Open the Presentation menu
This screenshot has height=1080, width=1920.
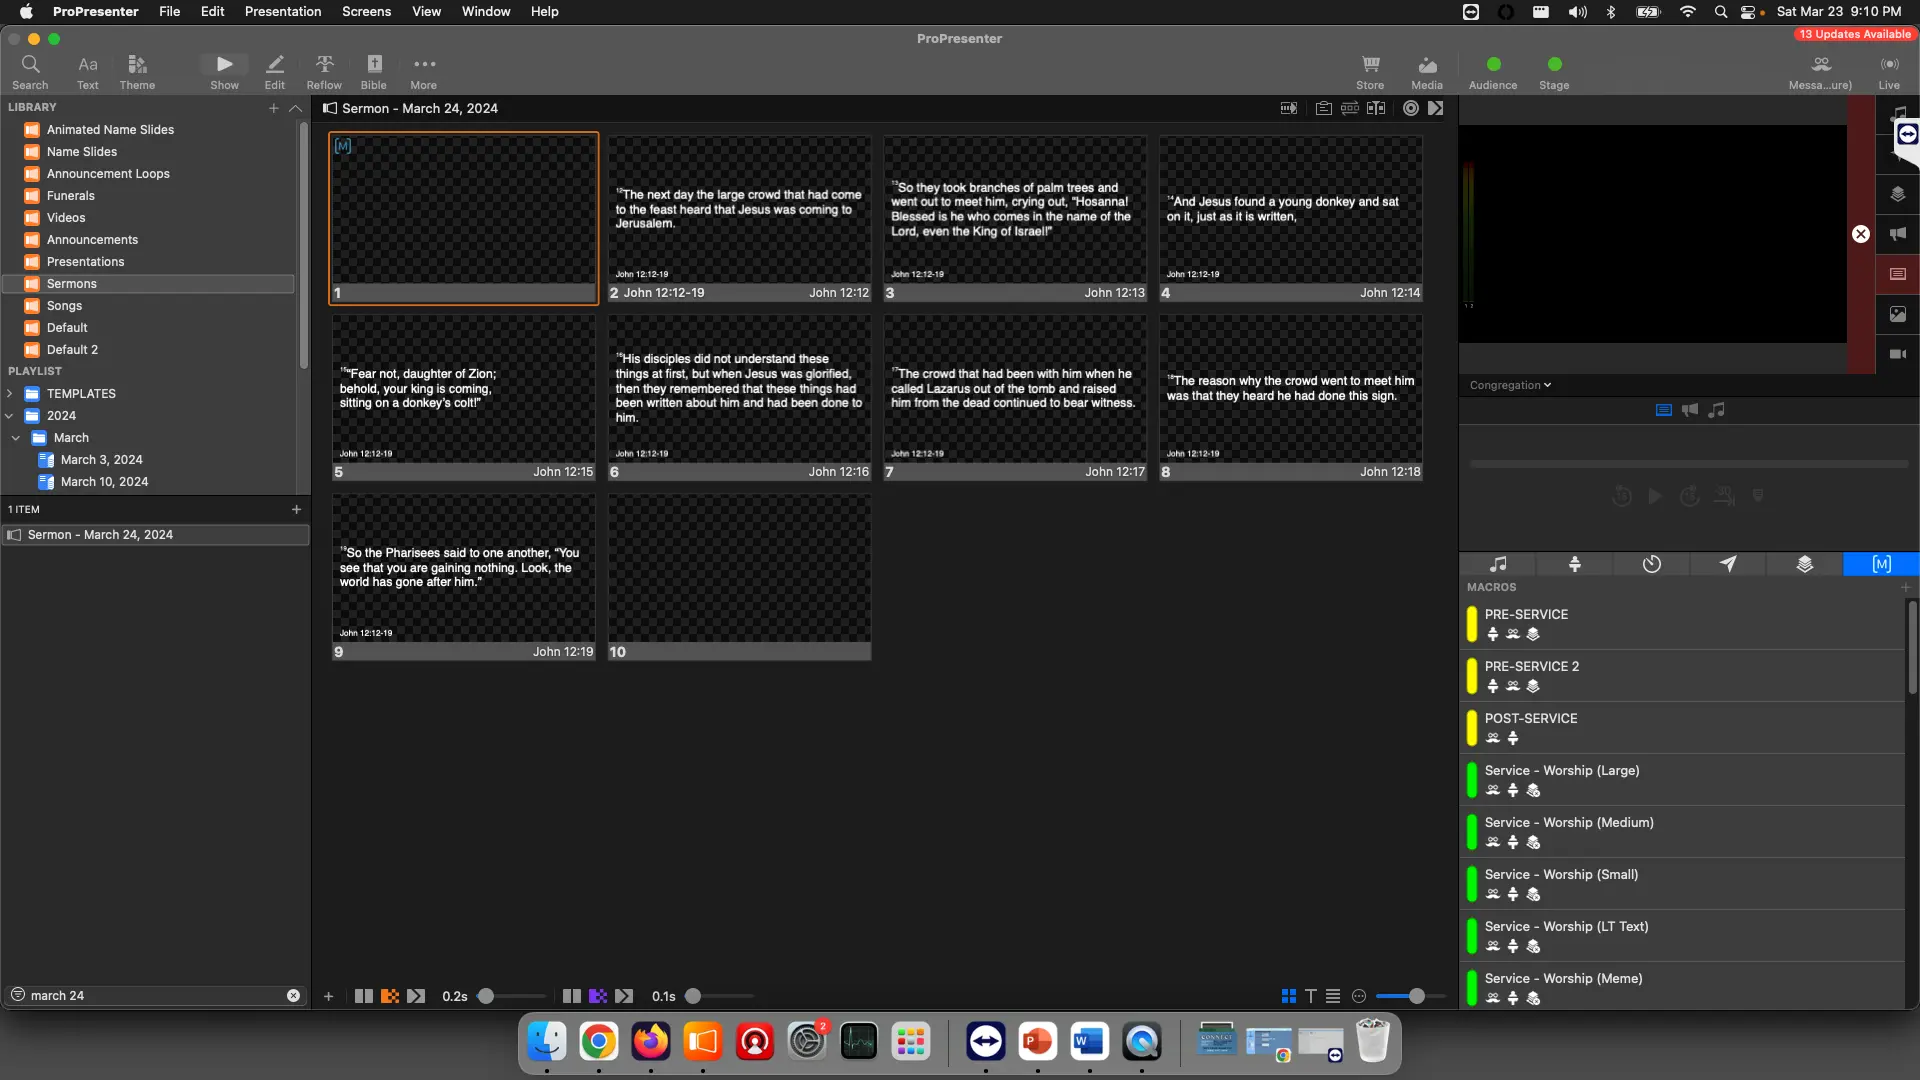point(283,11)
